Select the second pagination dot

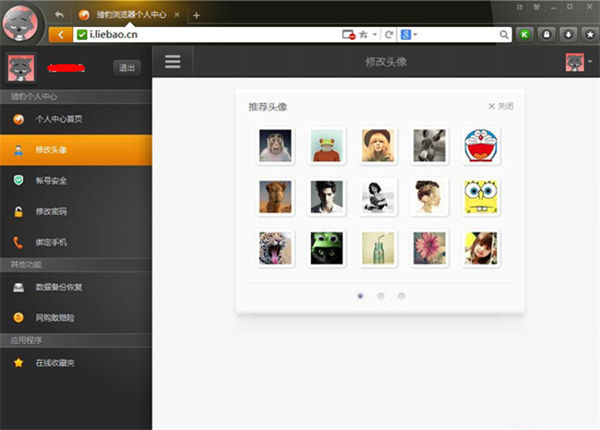[x=381, y=296]
